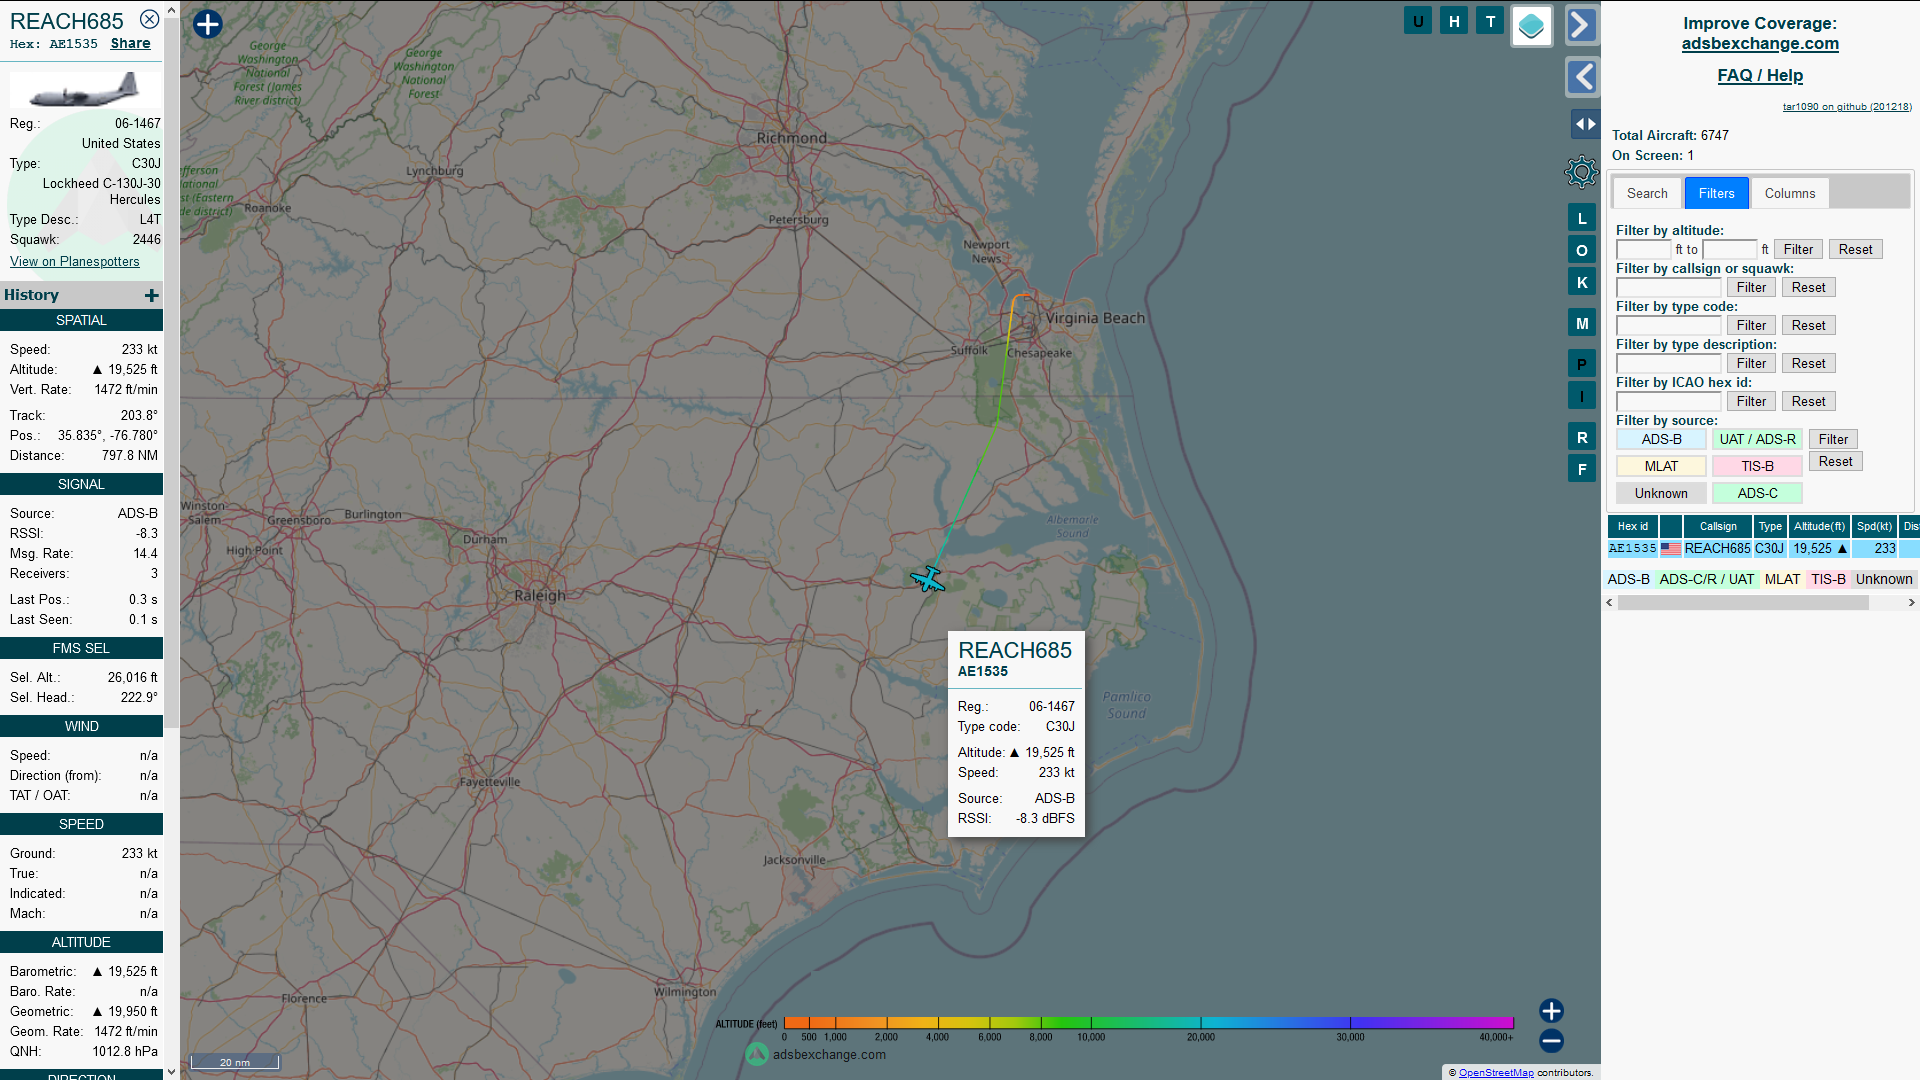Image resolution: width=1920 pixels, height=1080 pixels.
Task: Click the right arrow sidebar button
Action: point(1581,25)
